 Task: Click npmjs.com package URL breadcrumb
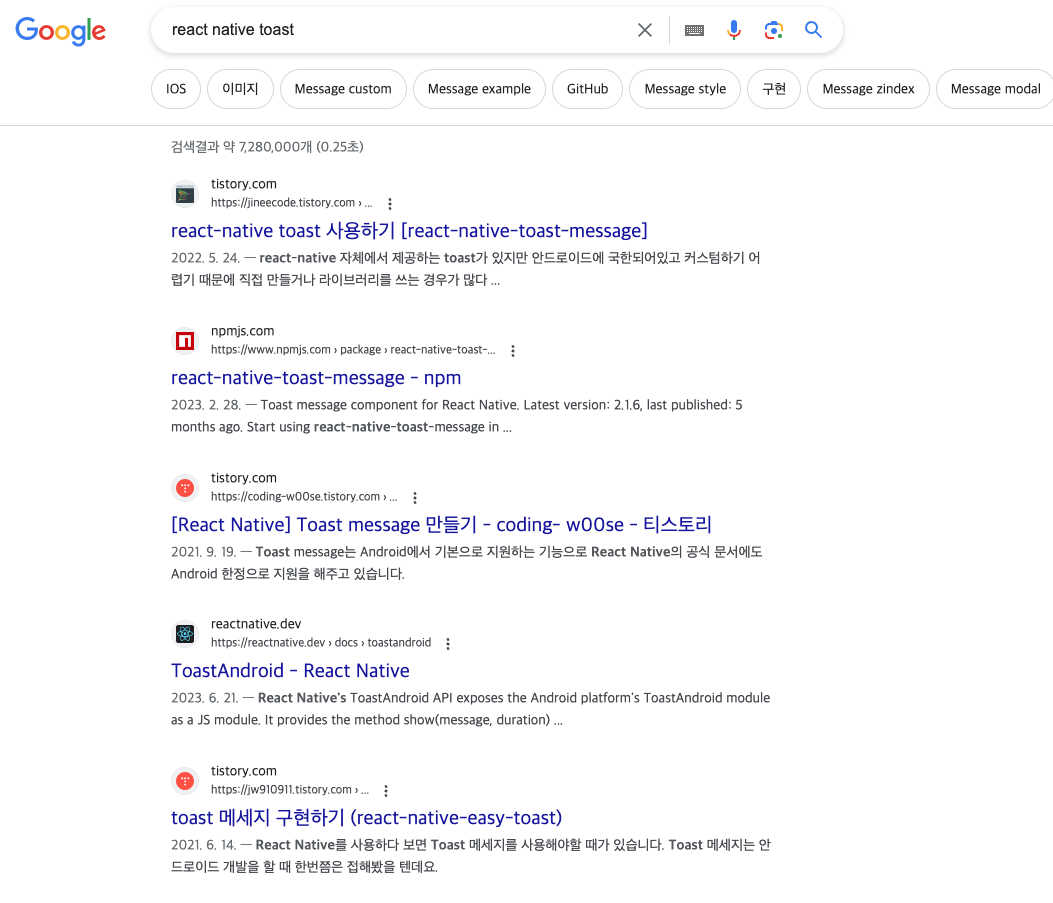pyautogui.click(x=353, y=350)
